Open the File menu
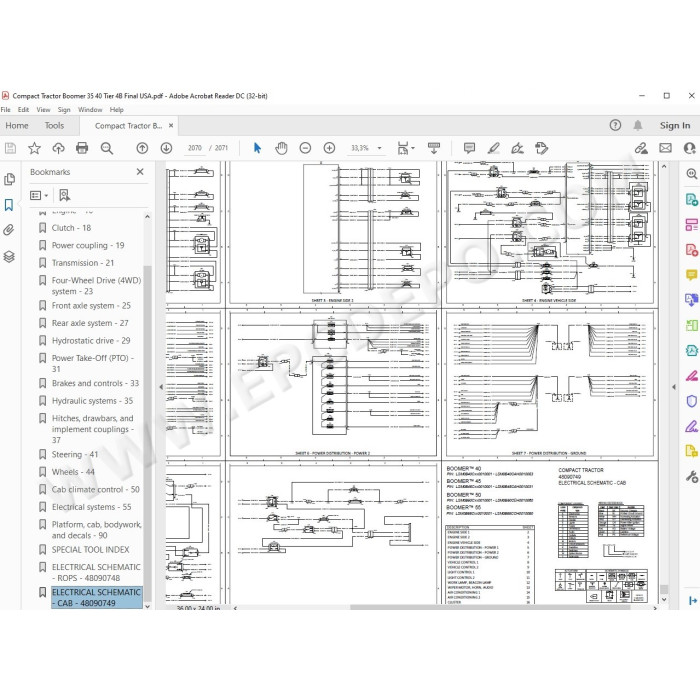700x700 pixels. pos(5,109)
